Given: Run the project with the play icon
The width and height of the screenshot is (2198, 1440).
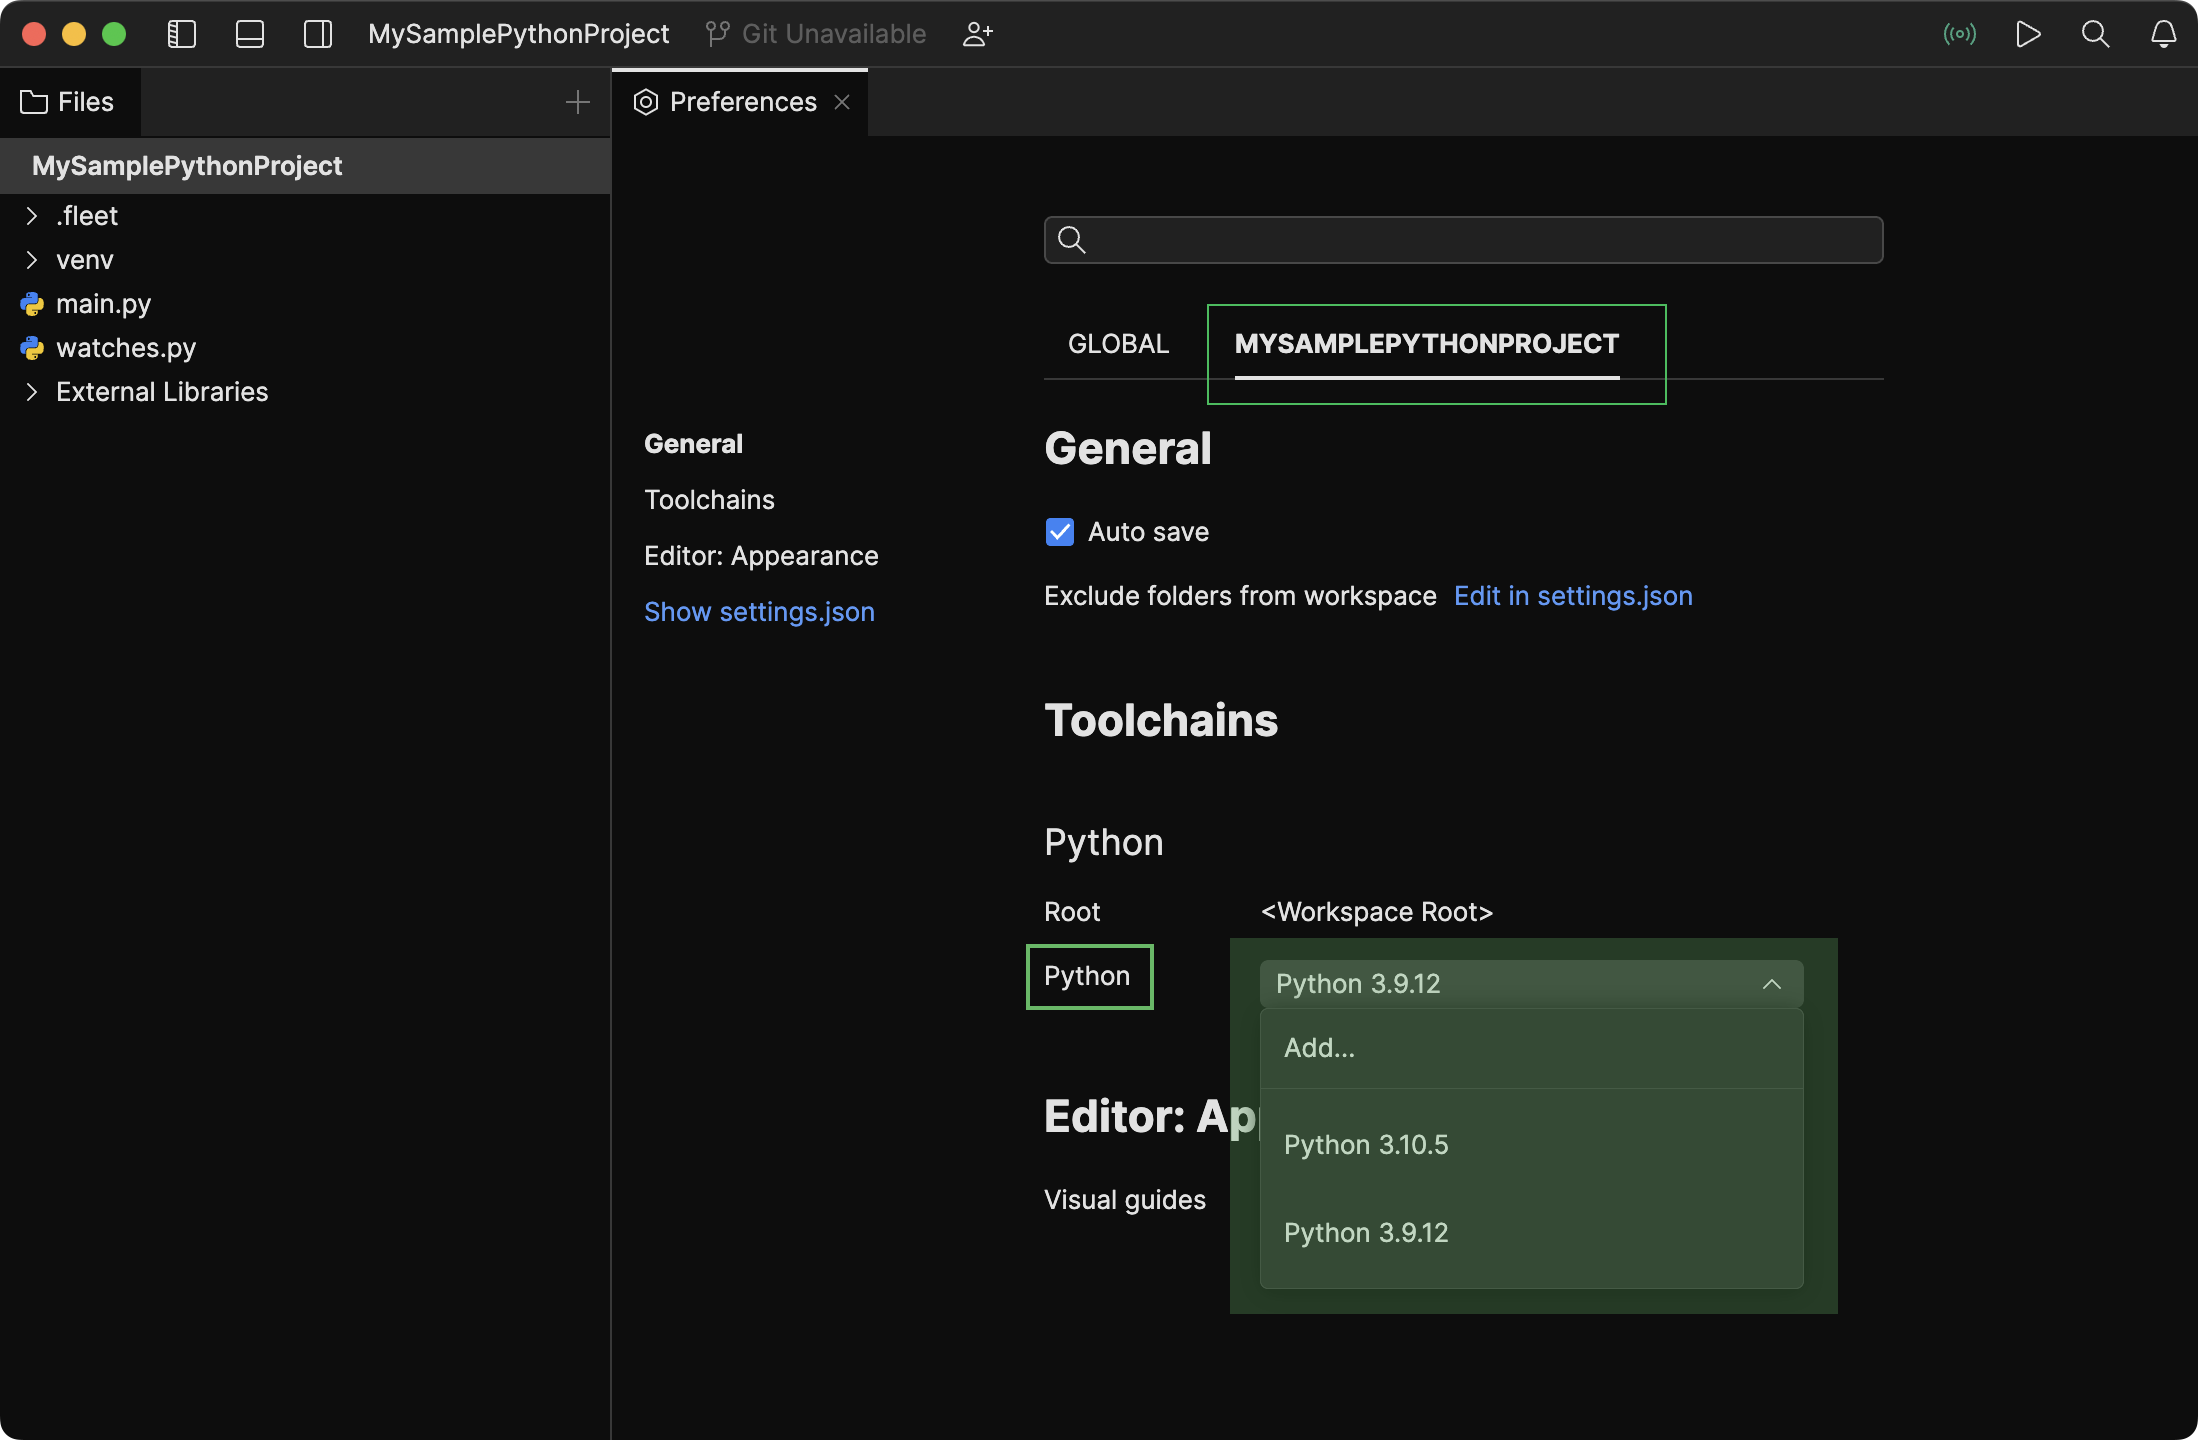Looking at the screenshot, I should click(2028, 33).
